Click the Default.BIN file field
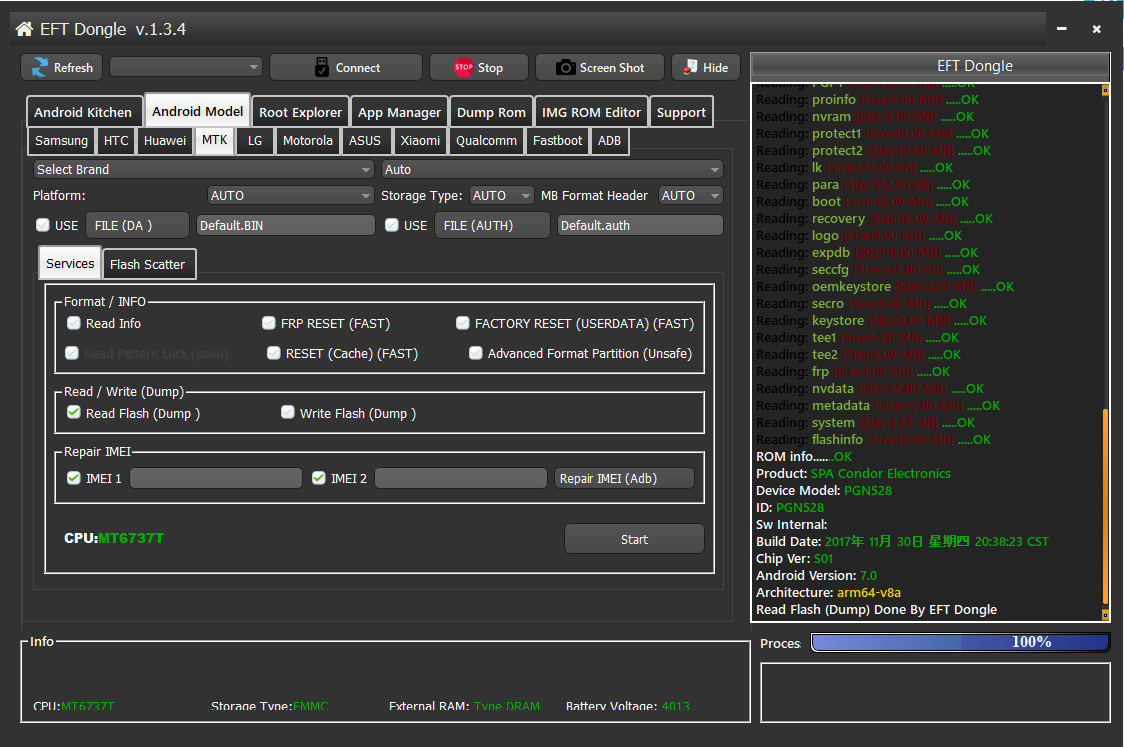Image resolution: width=1124 pixels, height=747 pixels. [286, 225]
